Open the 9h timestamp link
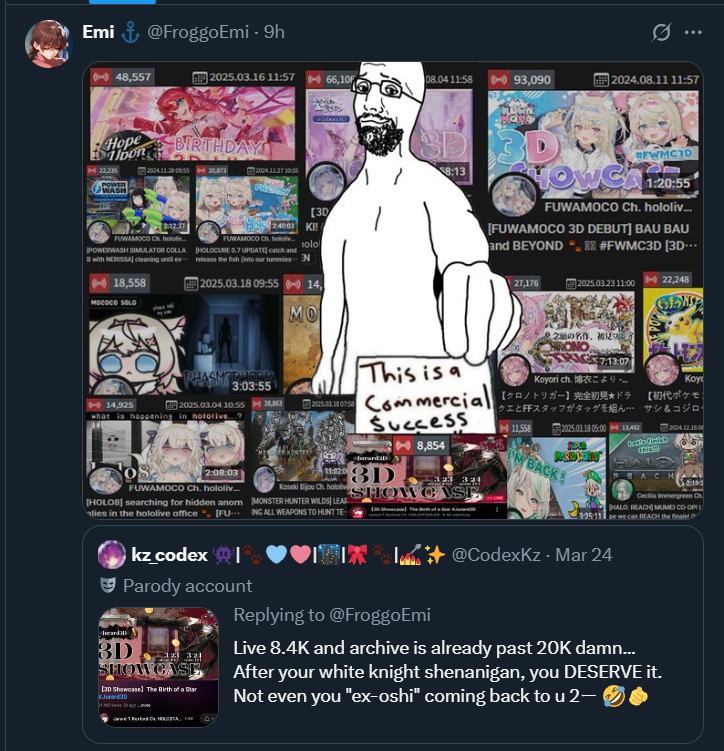The image size is (724, 751). 274,32
